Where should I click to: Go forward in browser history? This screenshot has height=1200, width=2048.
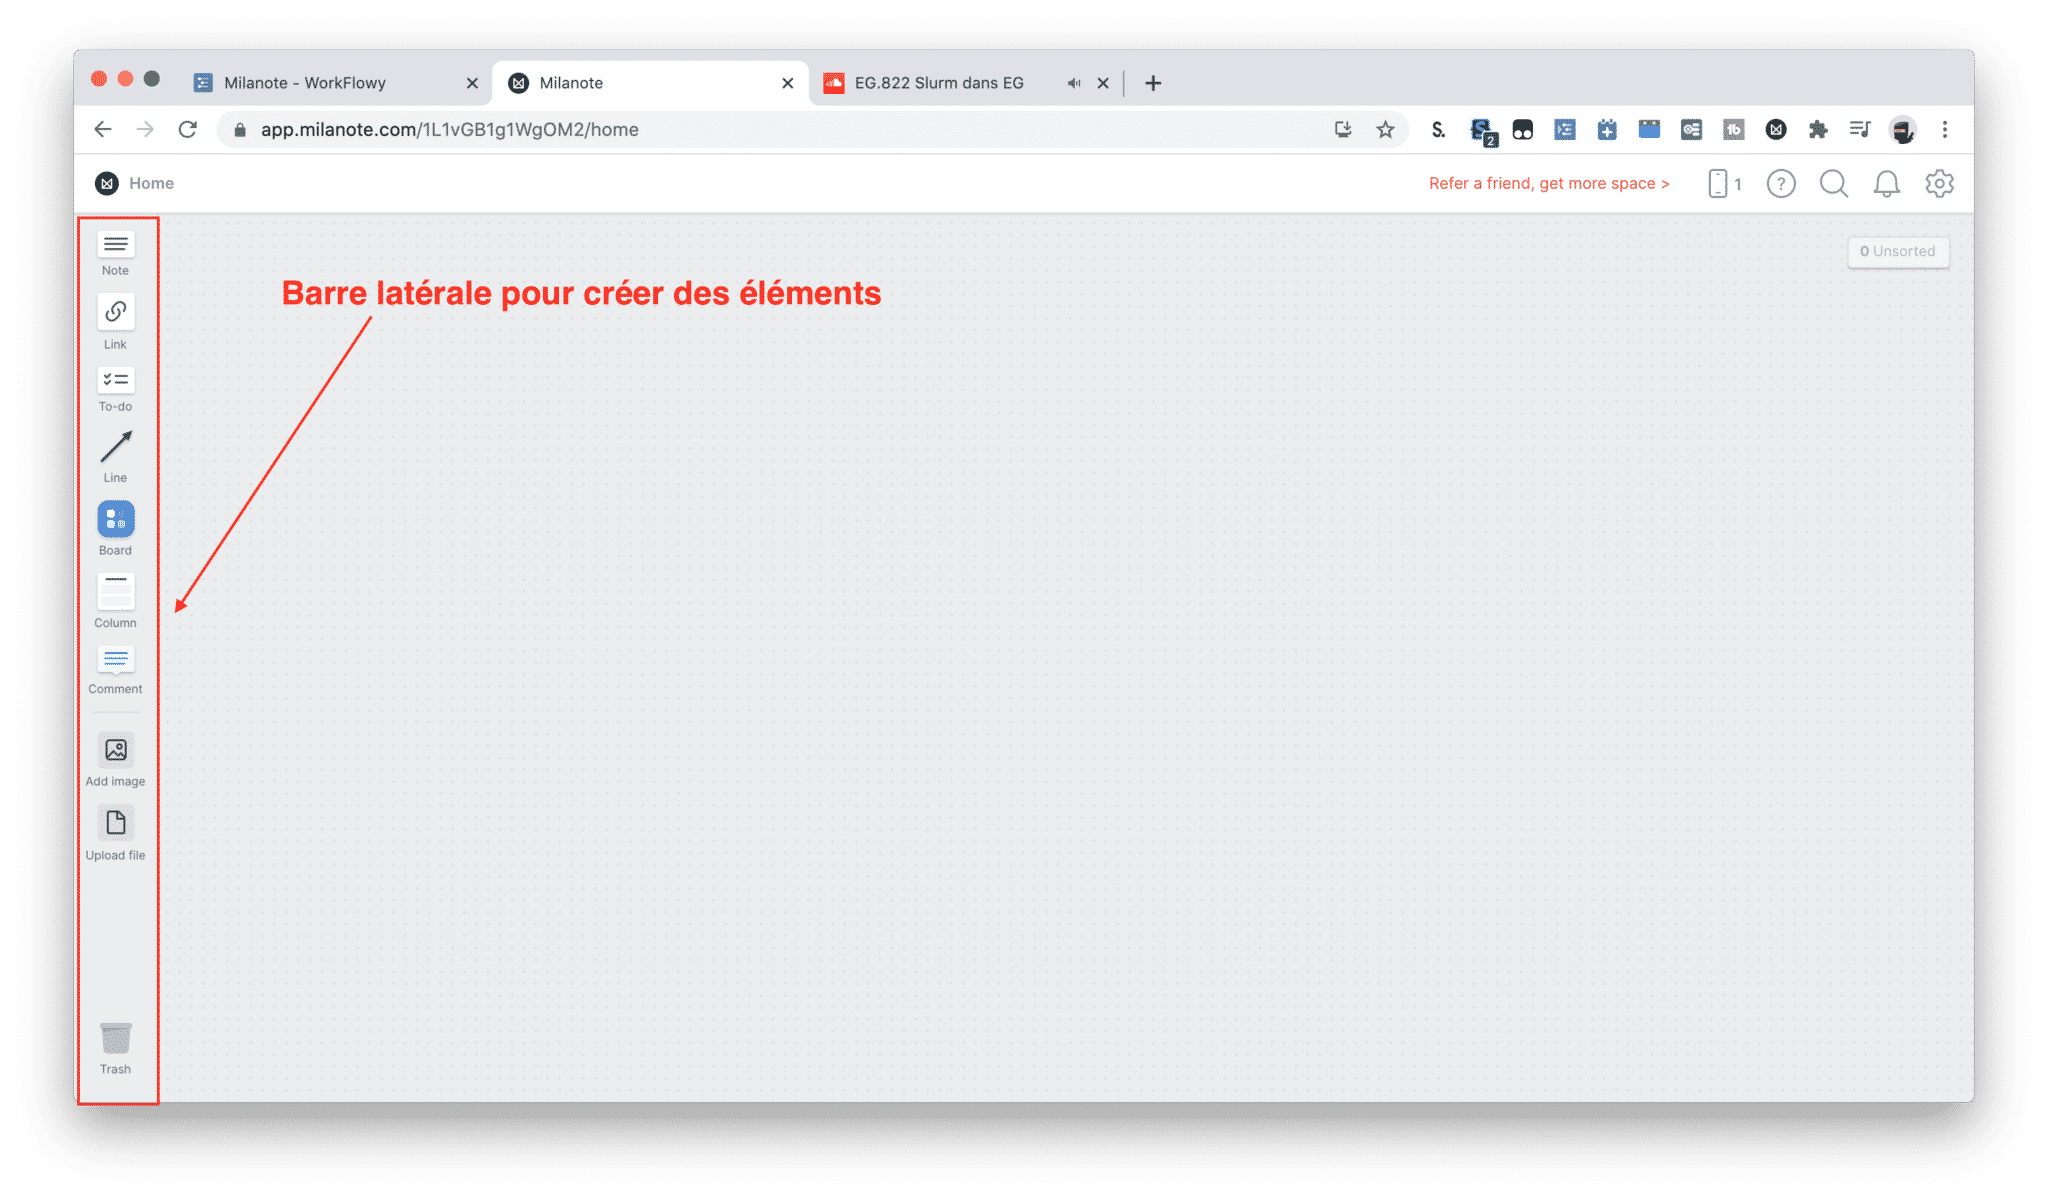145,129
